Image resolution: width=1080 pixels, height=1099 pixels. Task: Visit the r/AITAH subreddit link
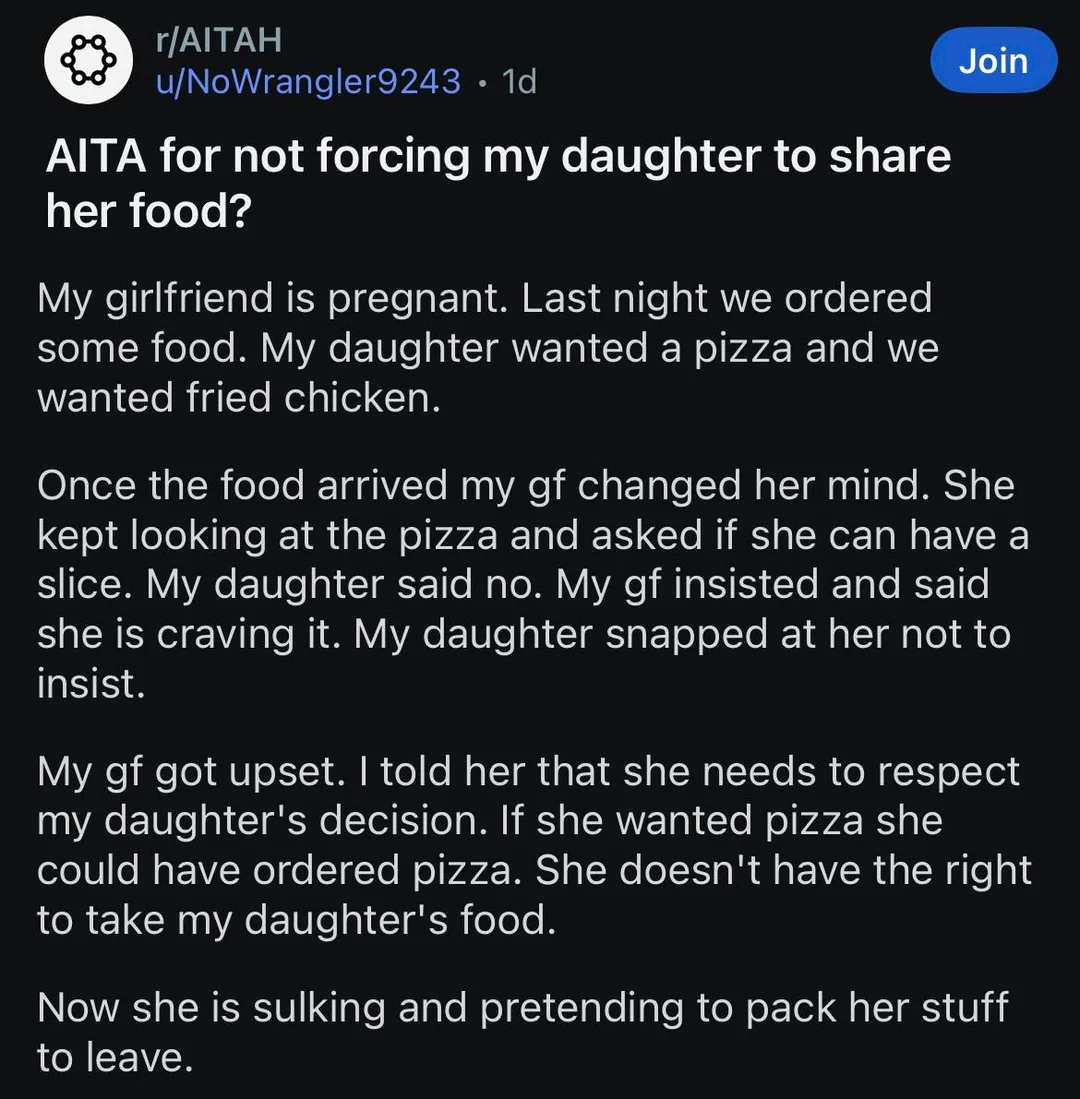[219, 39]
